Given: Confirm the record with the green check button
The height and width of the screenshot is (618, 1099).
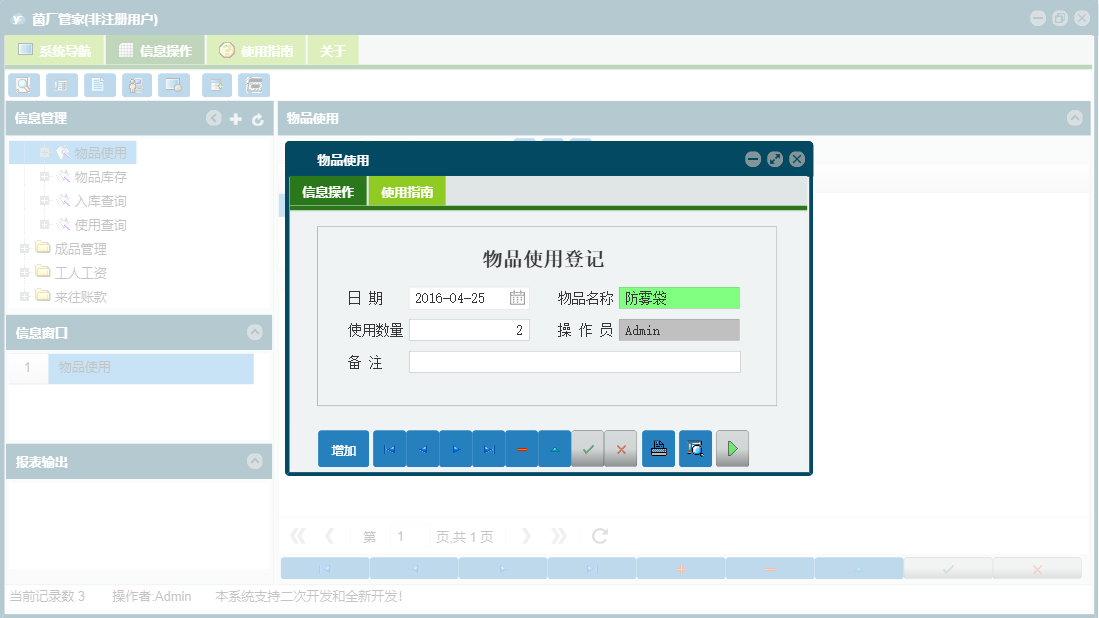Looking at the screenshot, I should pos(588,448).
